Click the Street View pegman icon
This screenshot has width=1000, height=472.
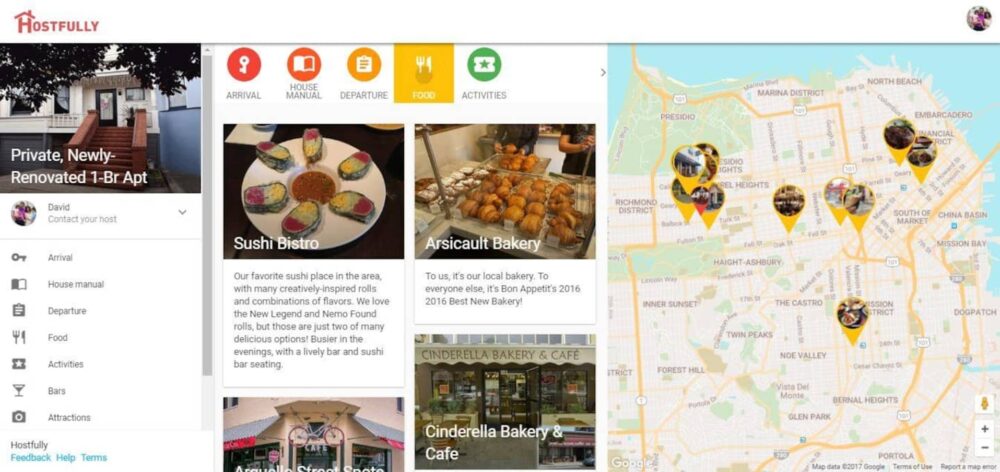coord(984,404)
